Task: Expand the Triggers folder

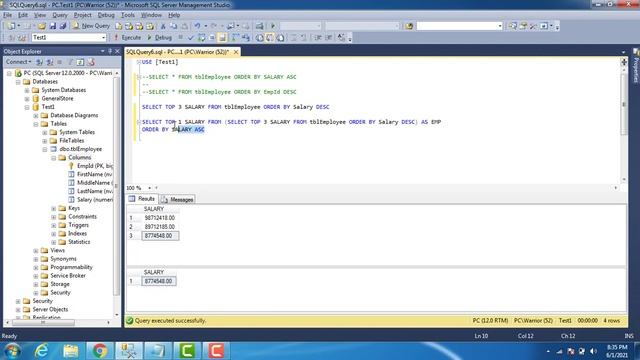Action: [x=54, y=225]
